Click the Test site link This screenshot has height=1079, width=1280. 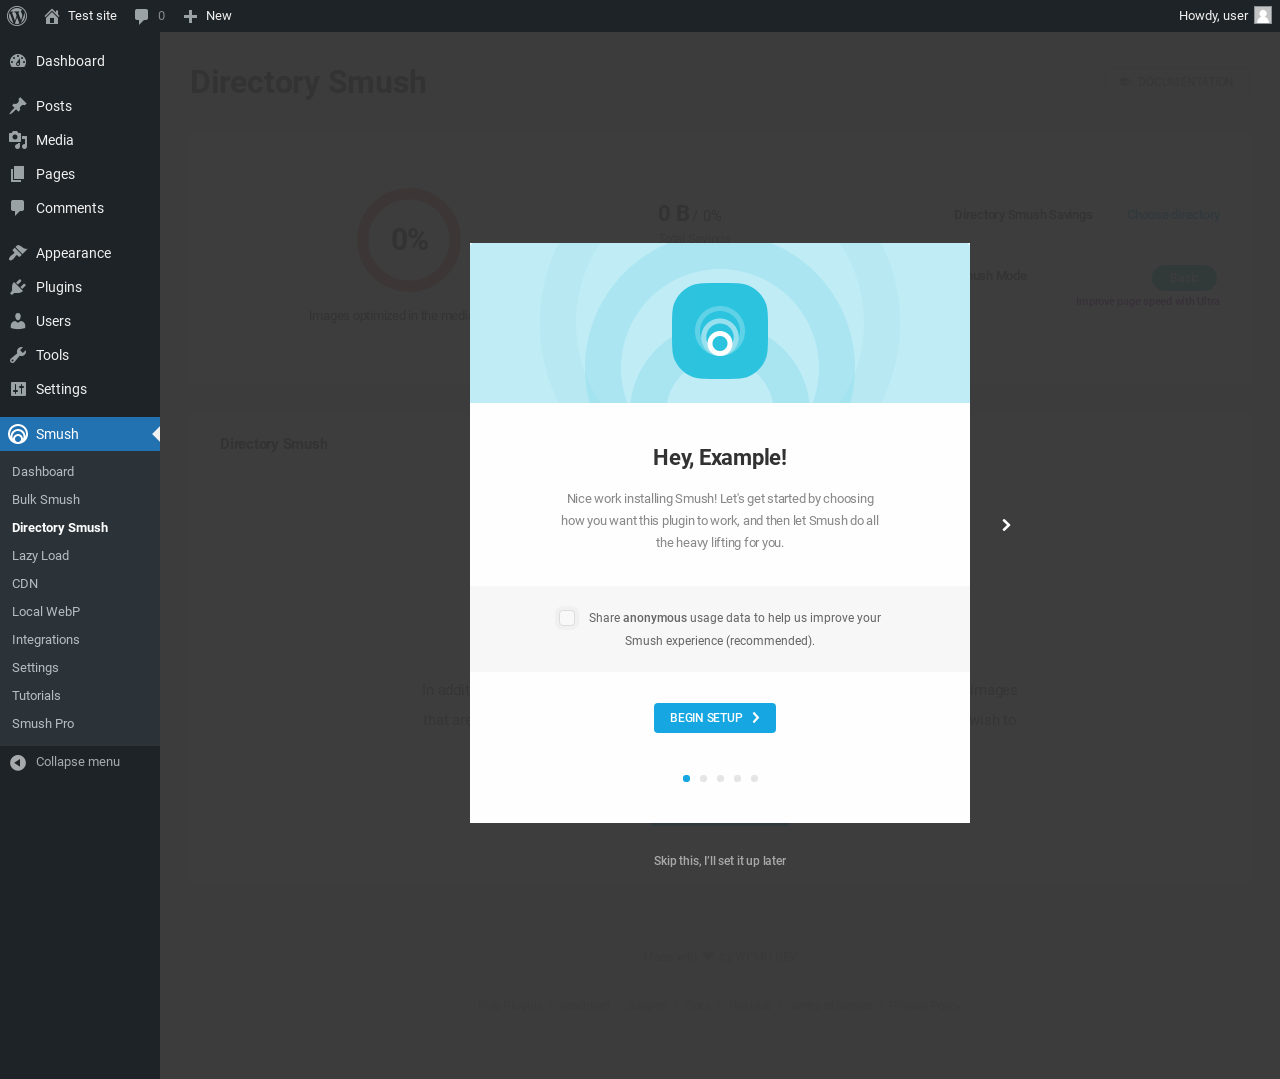tap(92, 16)
